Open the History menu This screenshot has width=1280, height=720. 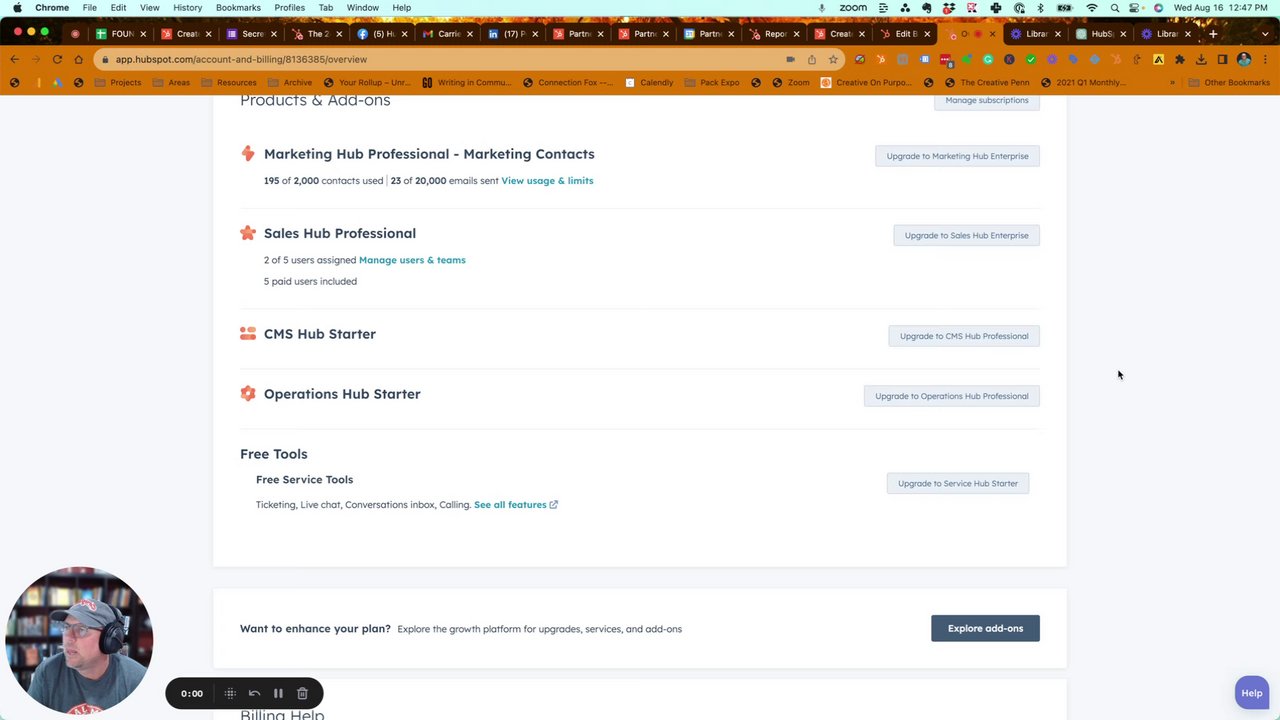[187, 7]
